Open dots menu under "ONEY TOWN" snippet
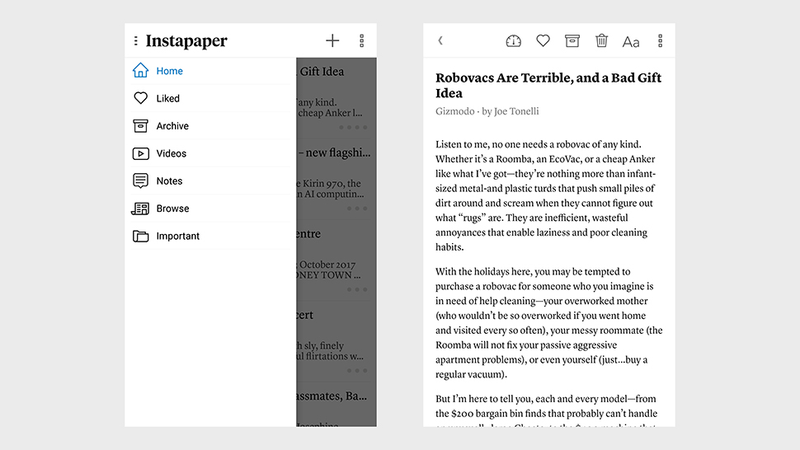 click(x=357, y=289)
